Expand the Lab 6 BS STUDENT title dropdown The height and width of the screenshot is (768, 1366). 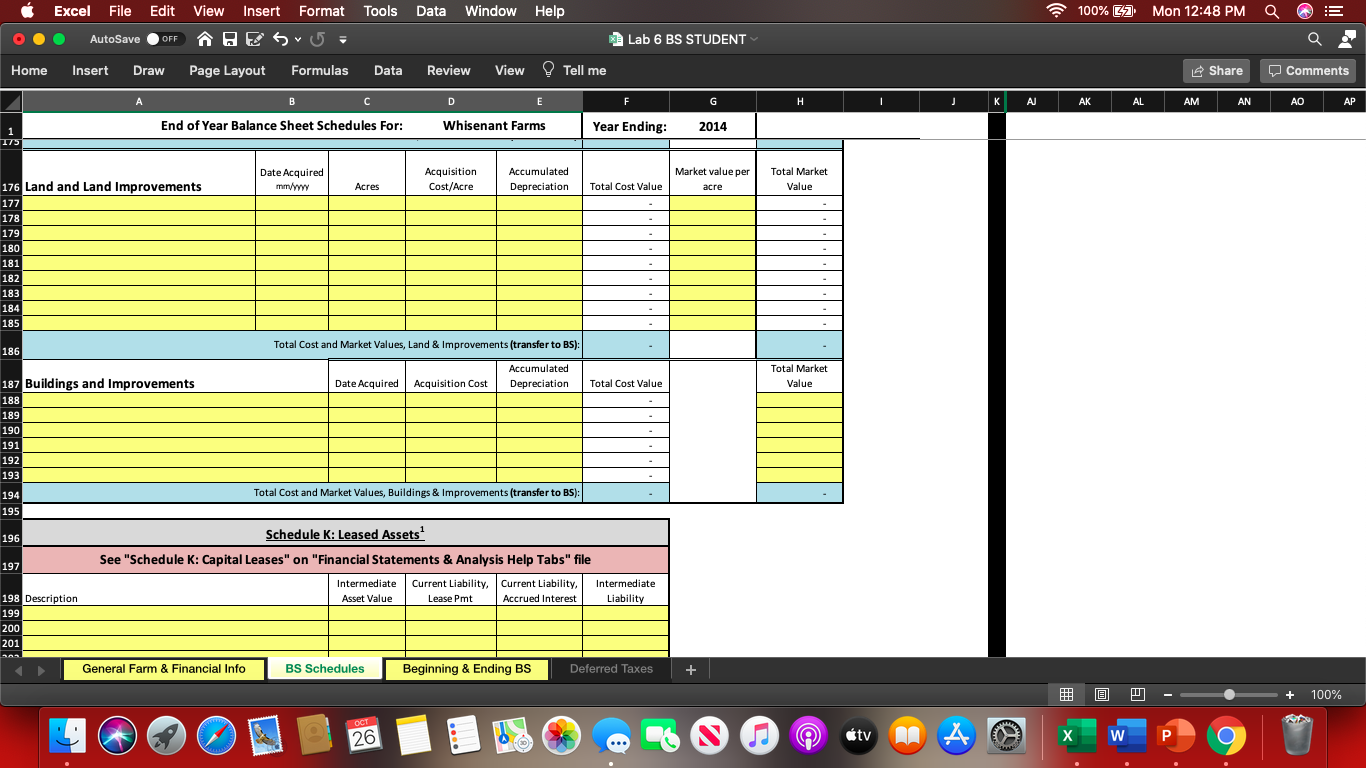point(752,39)
